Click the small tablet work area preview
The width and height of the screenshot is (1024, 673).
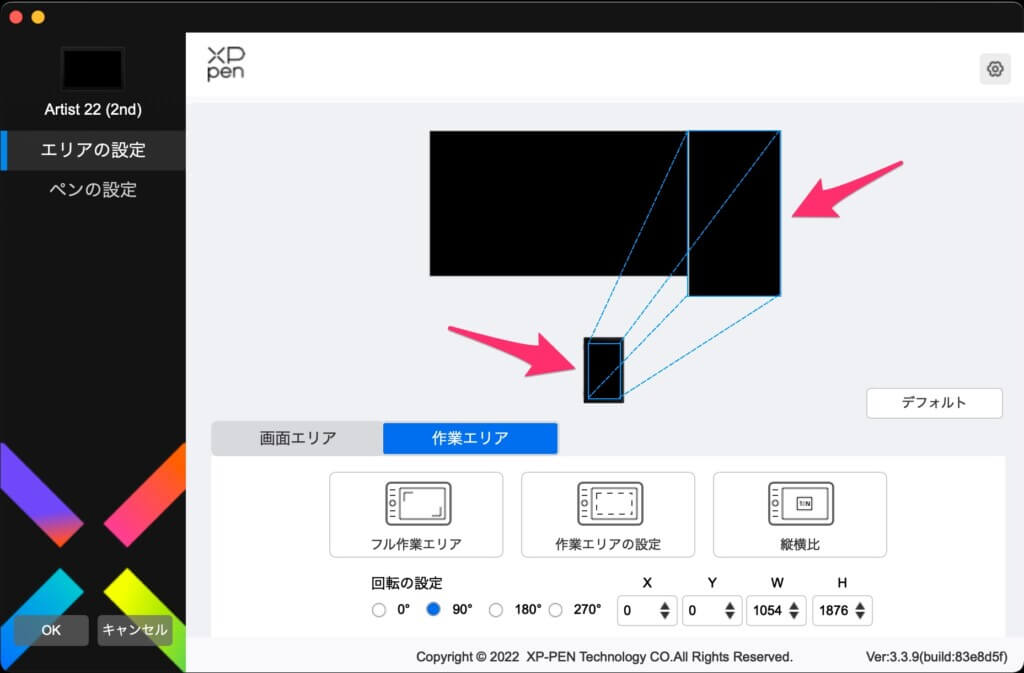tap(604, 370)
